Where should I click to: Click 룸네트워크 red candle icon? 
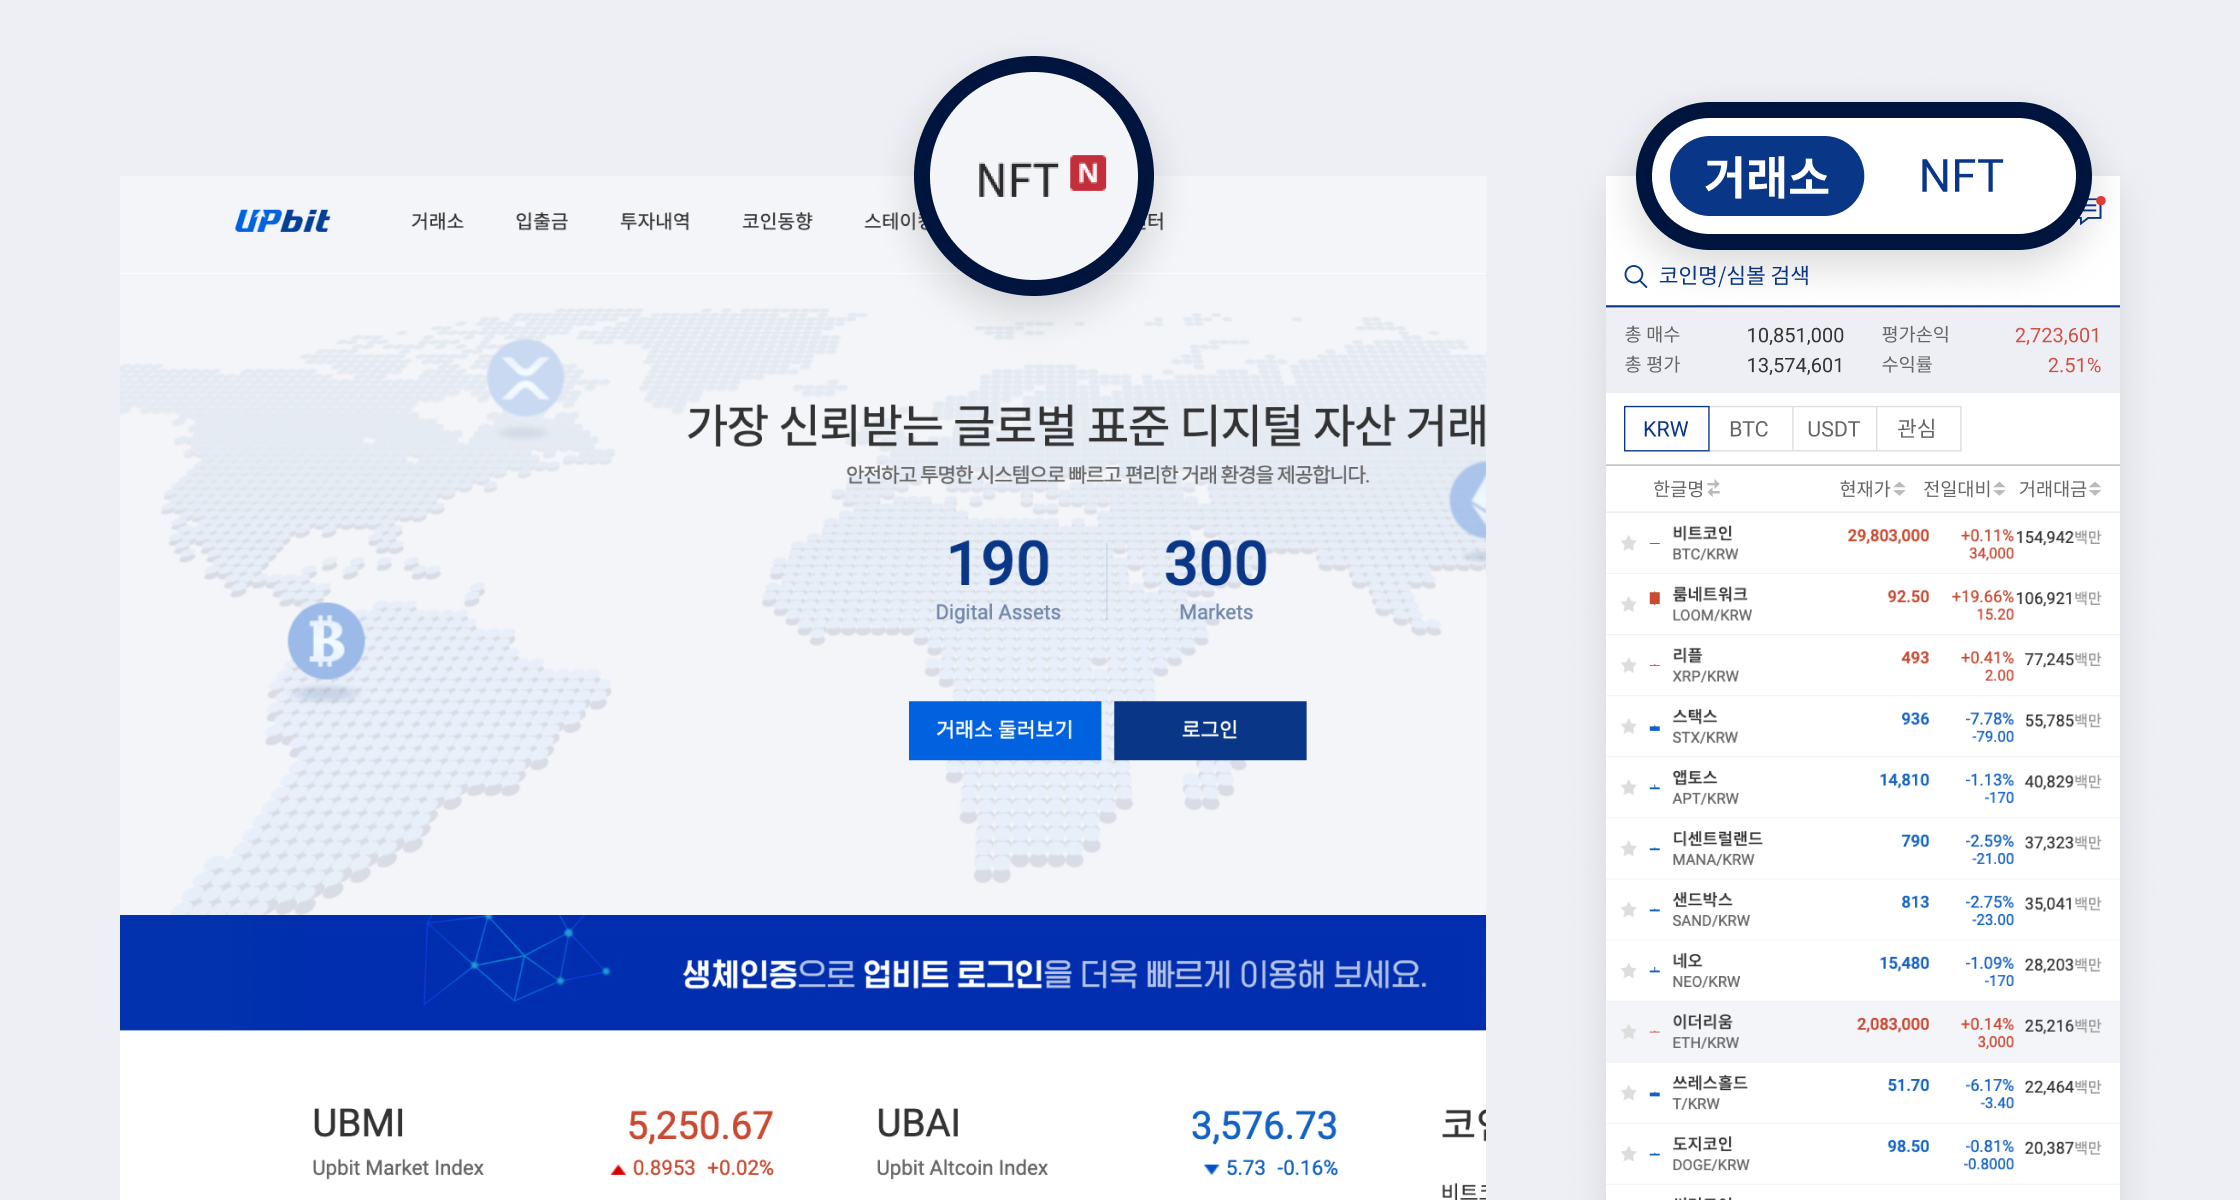pyautogui.click(x=1654, y=598)
